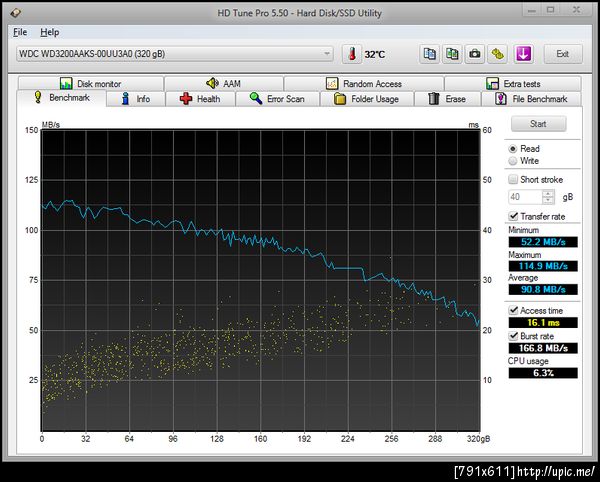Switch to the Health tab
This screenshot has height=482, width=600.
click(200, 99)
